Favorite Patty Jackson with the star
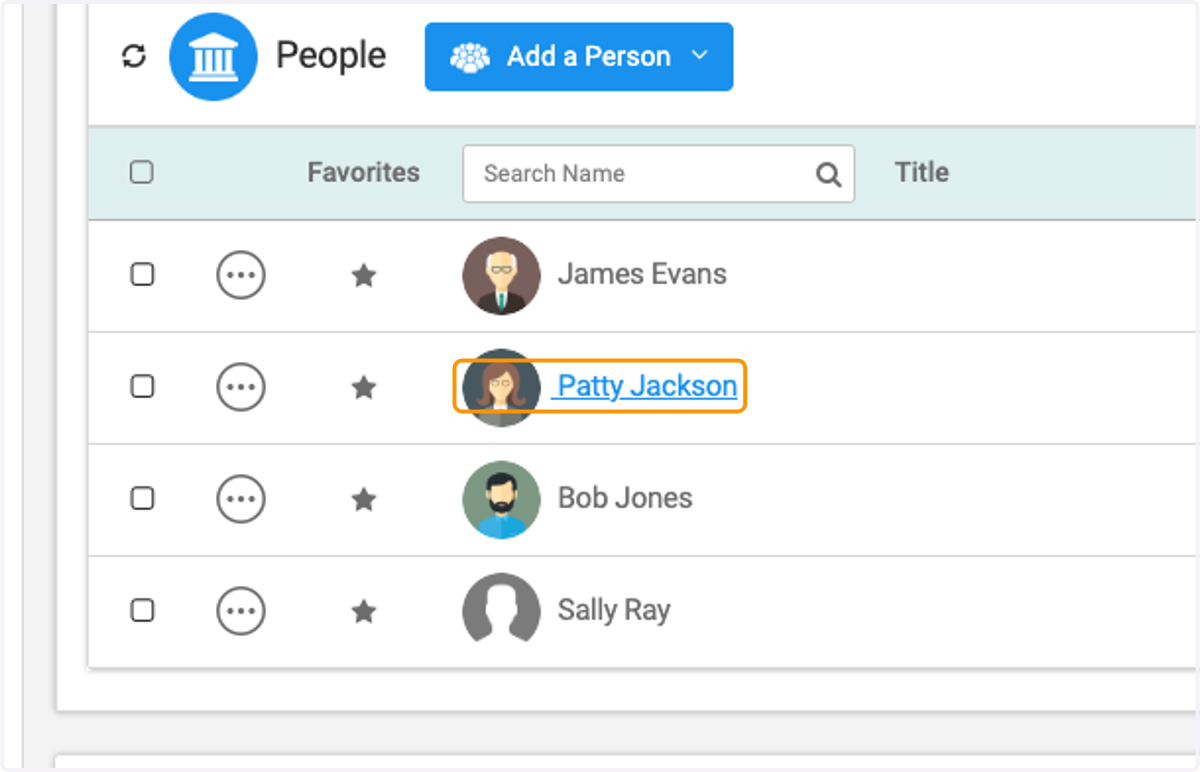Screen dimensions: 1200x772 (x=364, y=387)
